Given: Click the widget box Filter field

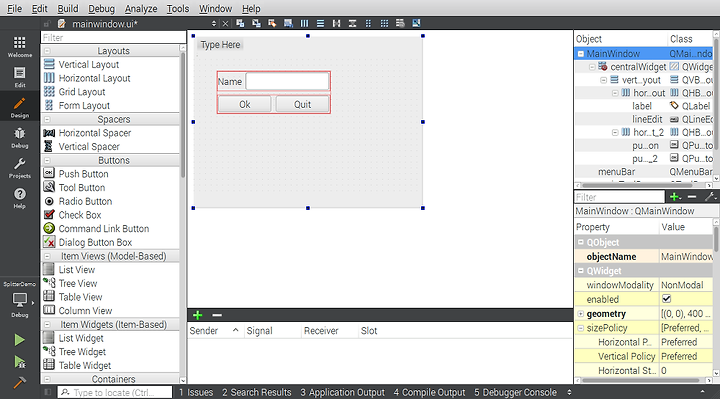Looking at the screenshot, I should [x=113, y=37].
